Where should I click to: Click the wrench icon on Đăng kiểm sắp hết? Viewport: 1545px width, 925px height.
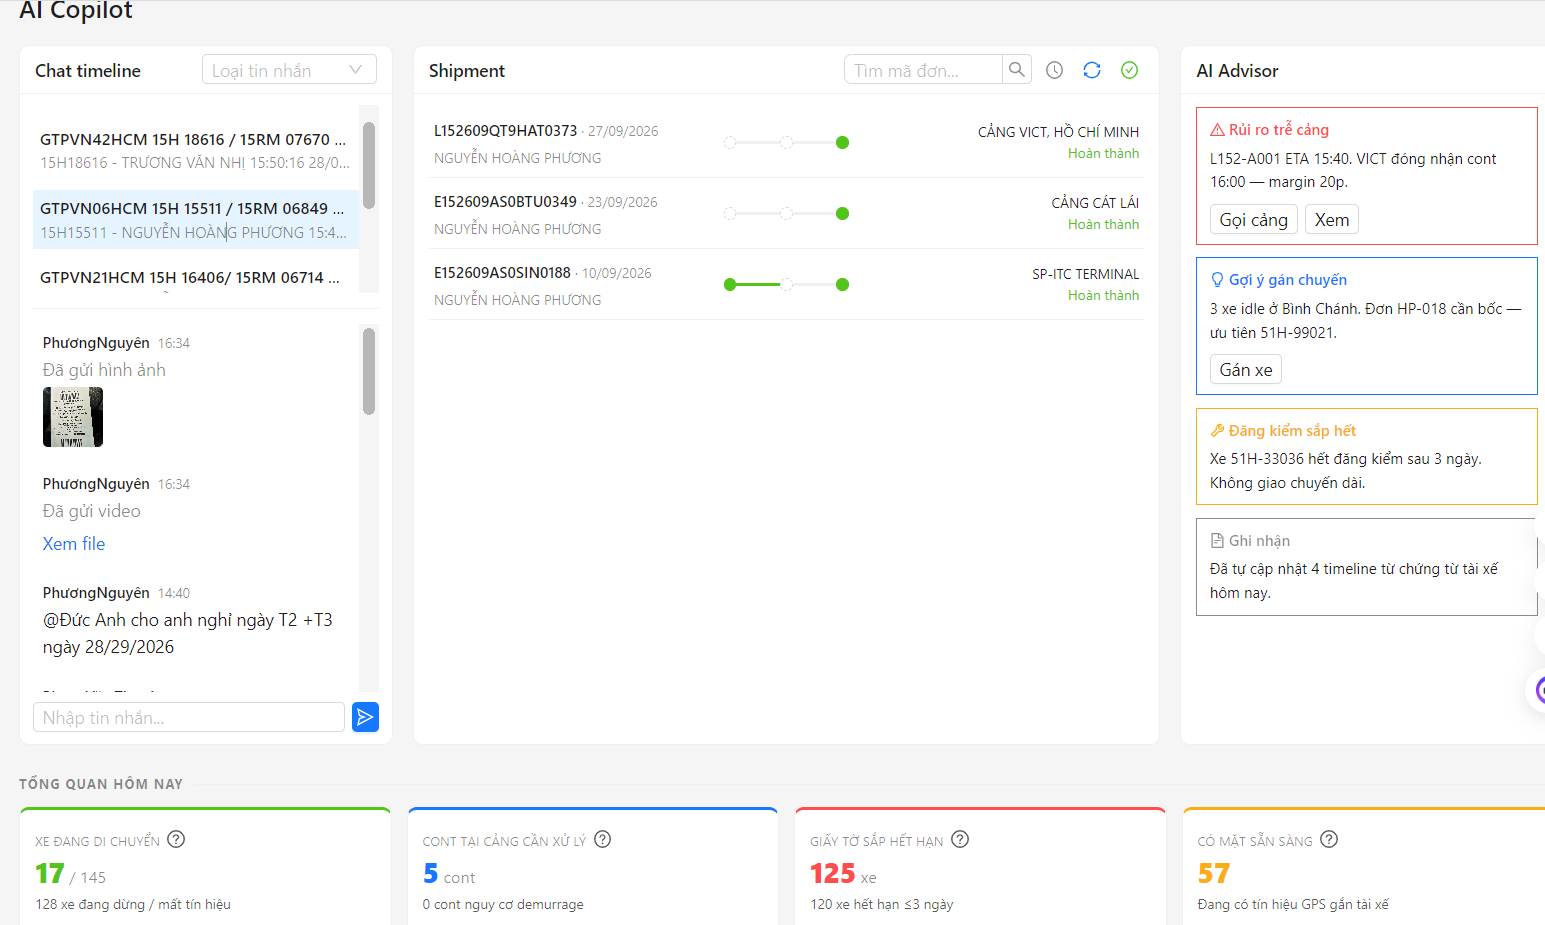[1217, 431]
